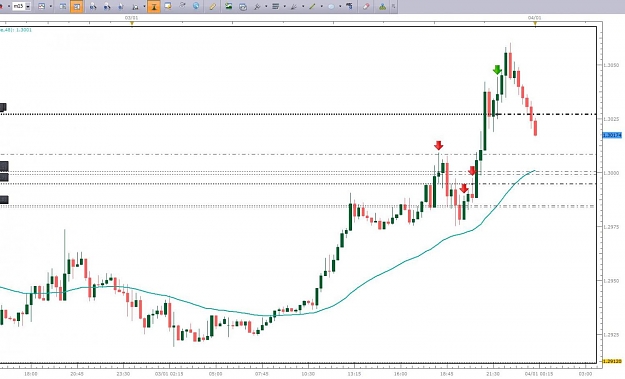Click the green person icon in toolbar

[382, 6]
